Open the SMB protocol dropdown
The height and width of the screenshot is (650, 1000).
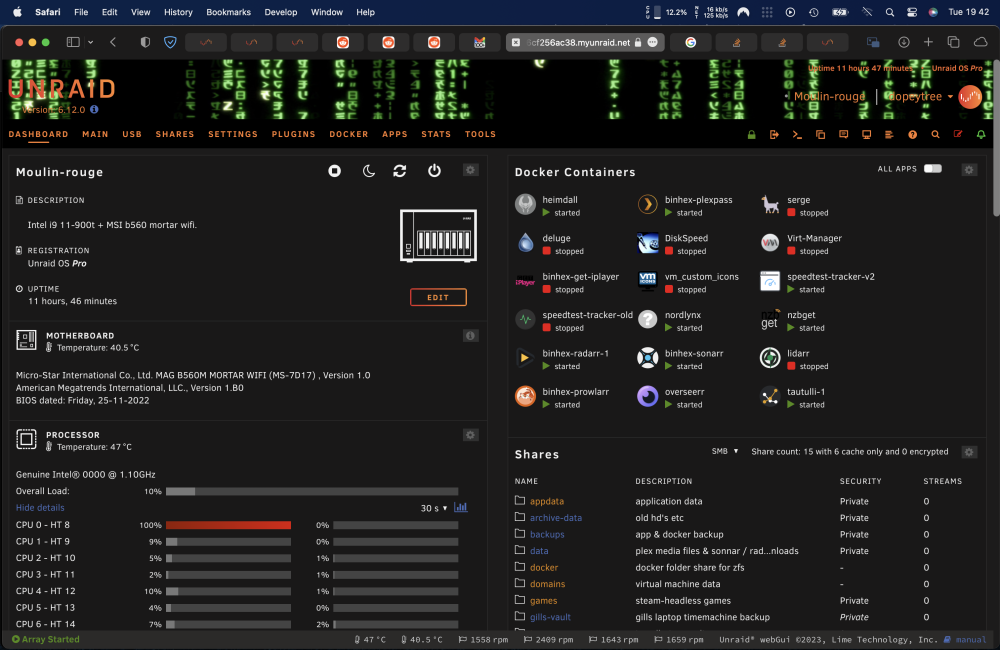pos(725,451)
